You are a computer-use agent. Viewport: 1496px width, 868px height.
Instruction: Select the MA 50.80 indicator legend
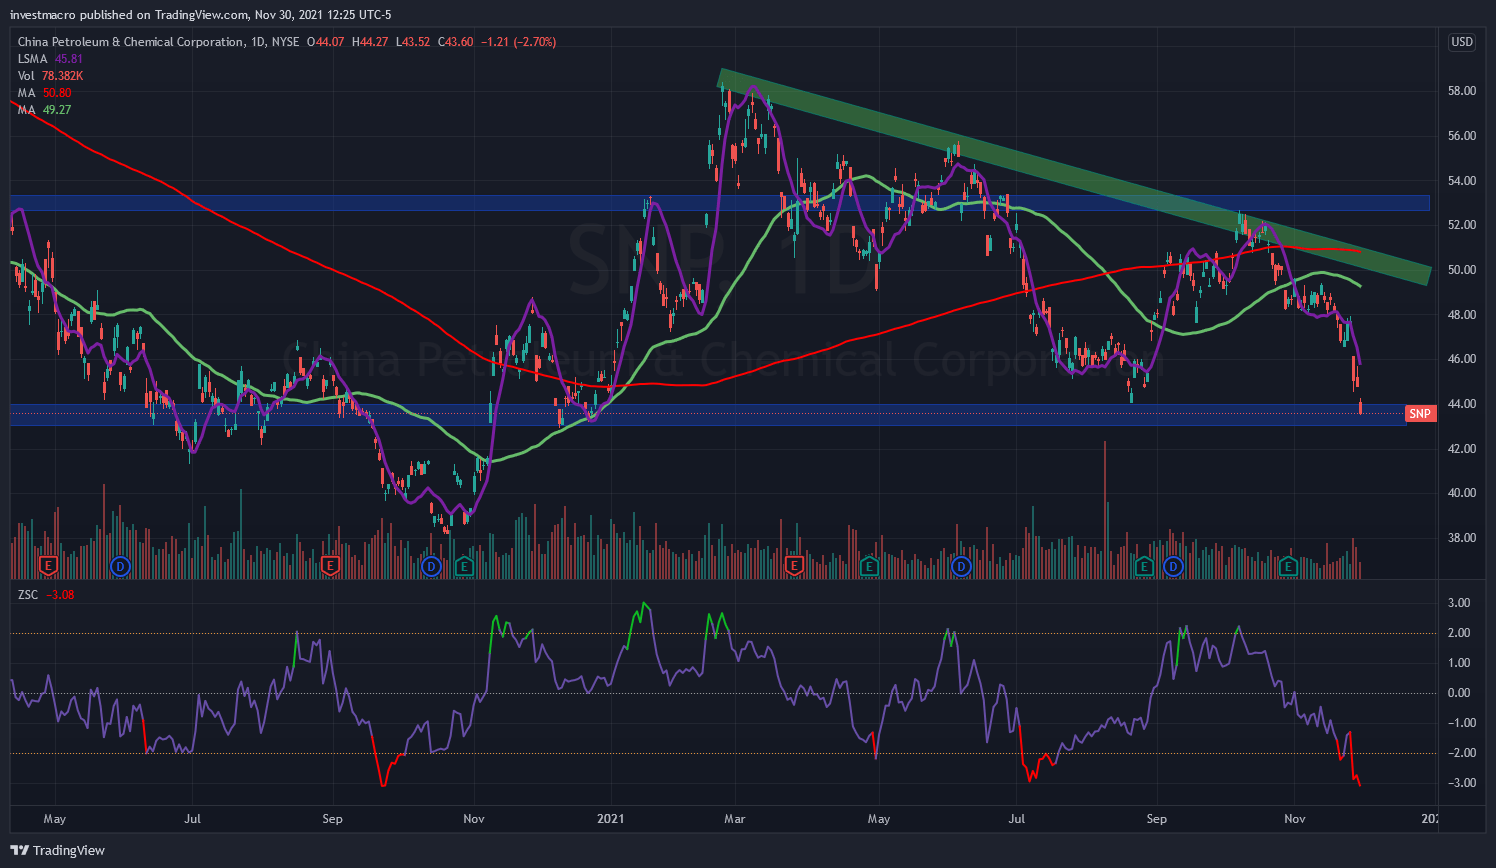point(26,93)
